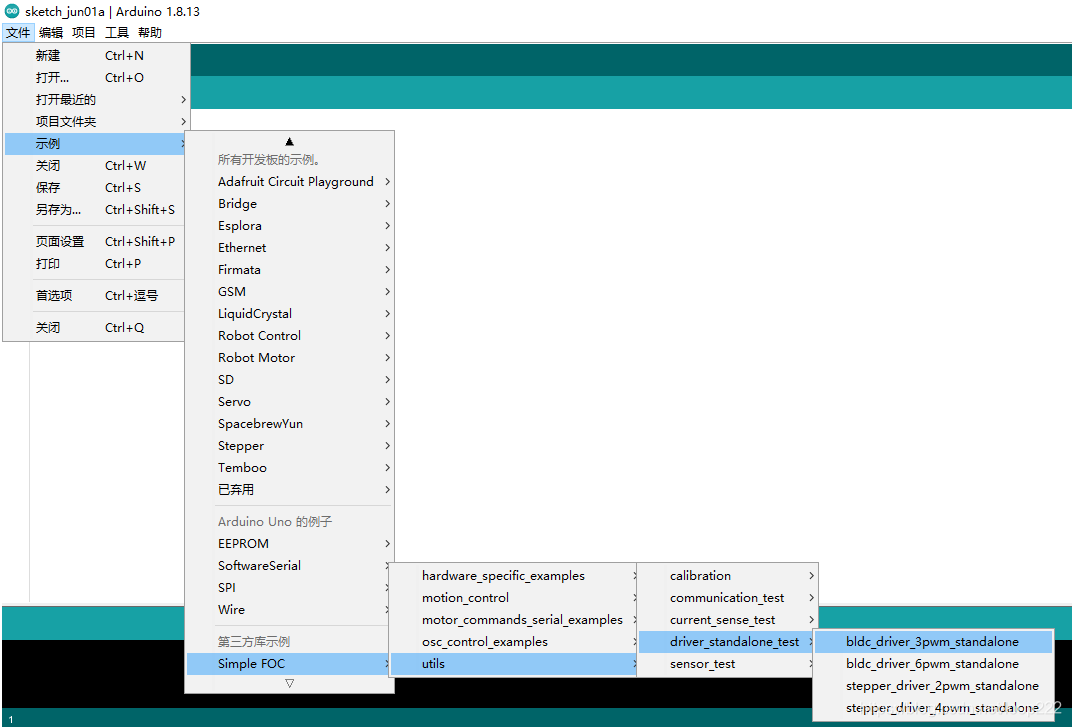Expand GSM examples
Image resolution: width=1072 pixels, height=727 pixels.
[289, 291]
